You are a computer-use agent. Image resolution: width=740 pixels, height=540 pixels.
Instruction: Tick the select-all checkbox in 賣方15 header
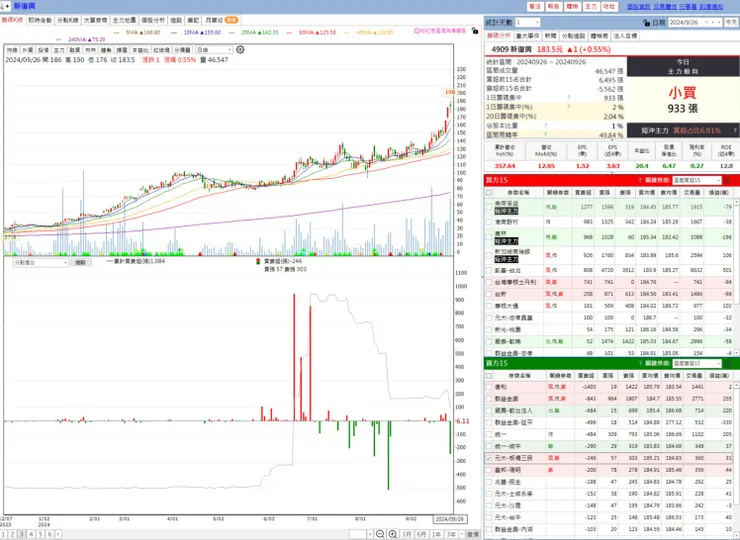point(489,376)
